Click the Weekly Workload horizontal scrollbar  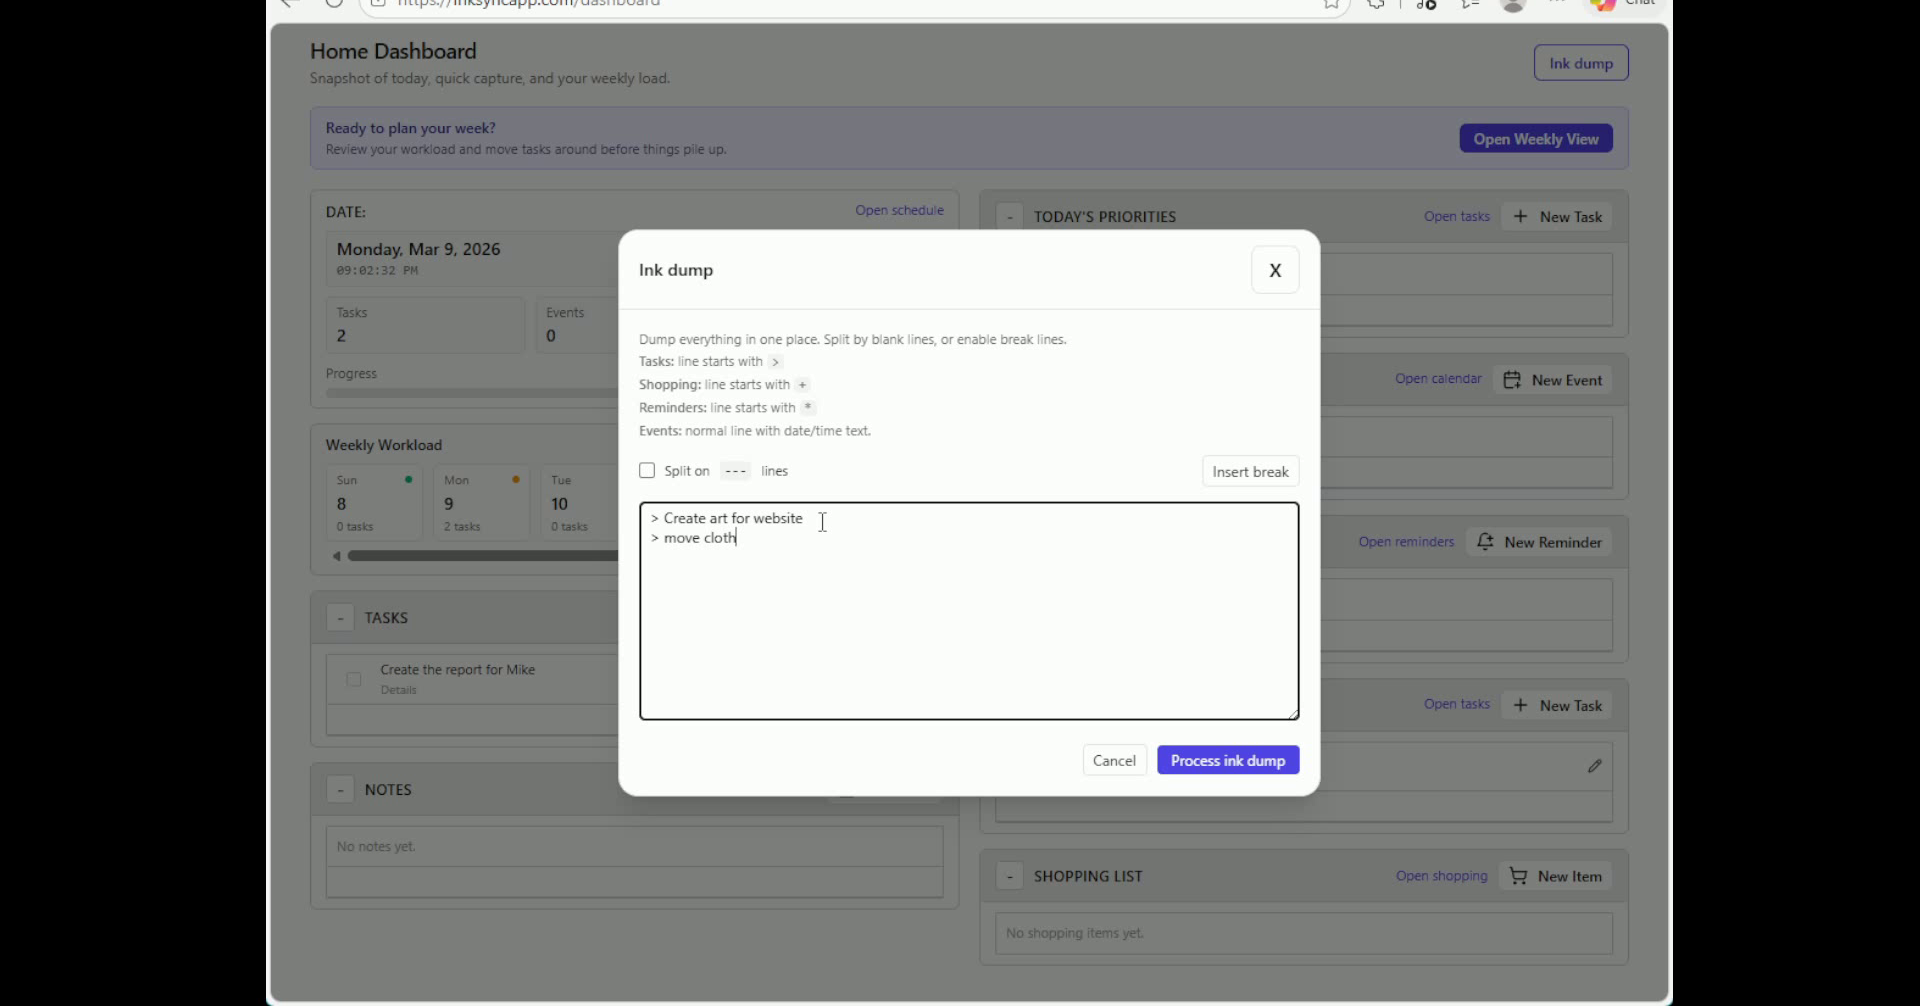click(482, 556)
